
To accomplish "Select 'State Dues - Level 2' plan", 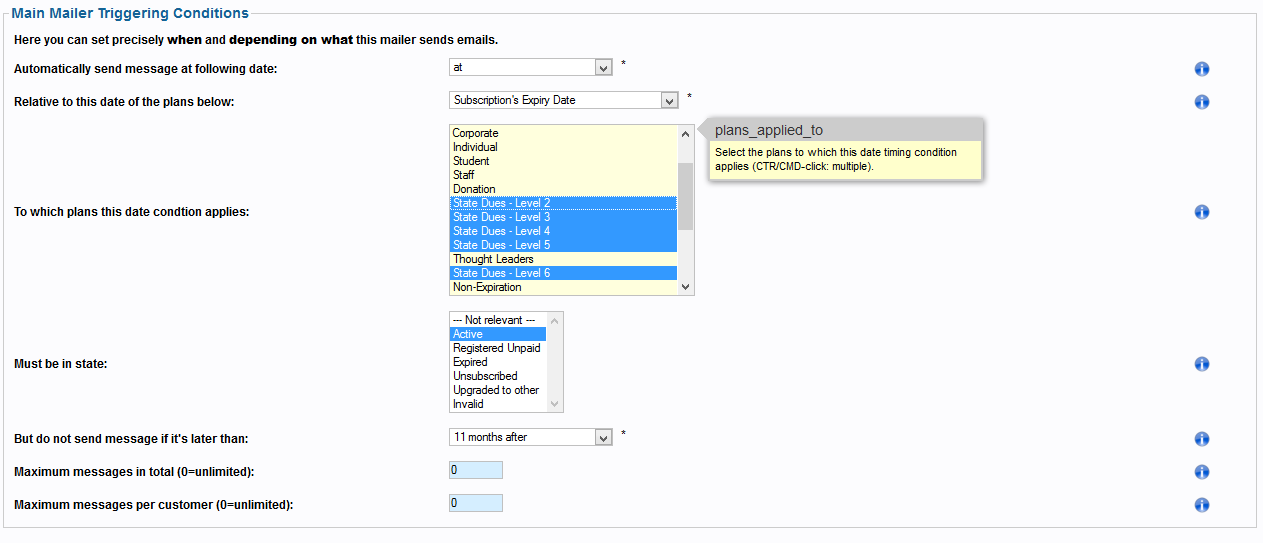I will coord(563,203).
